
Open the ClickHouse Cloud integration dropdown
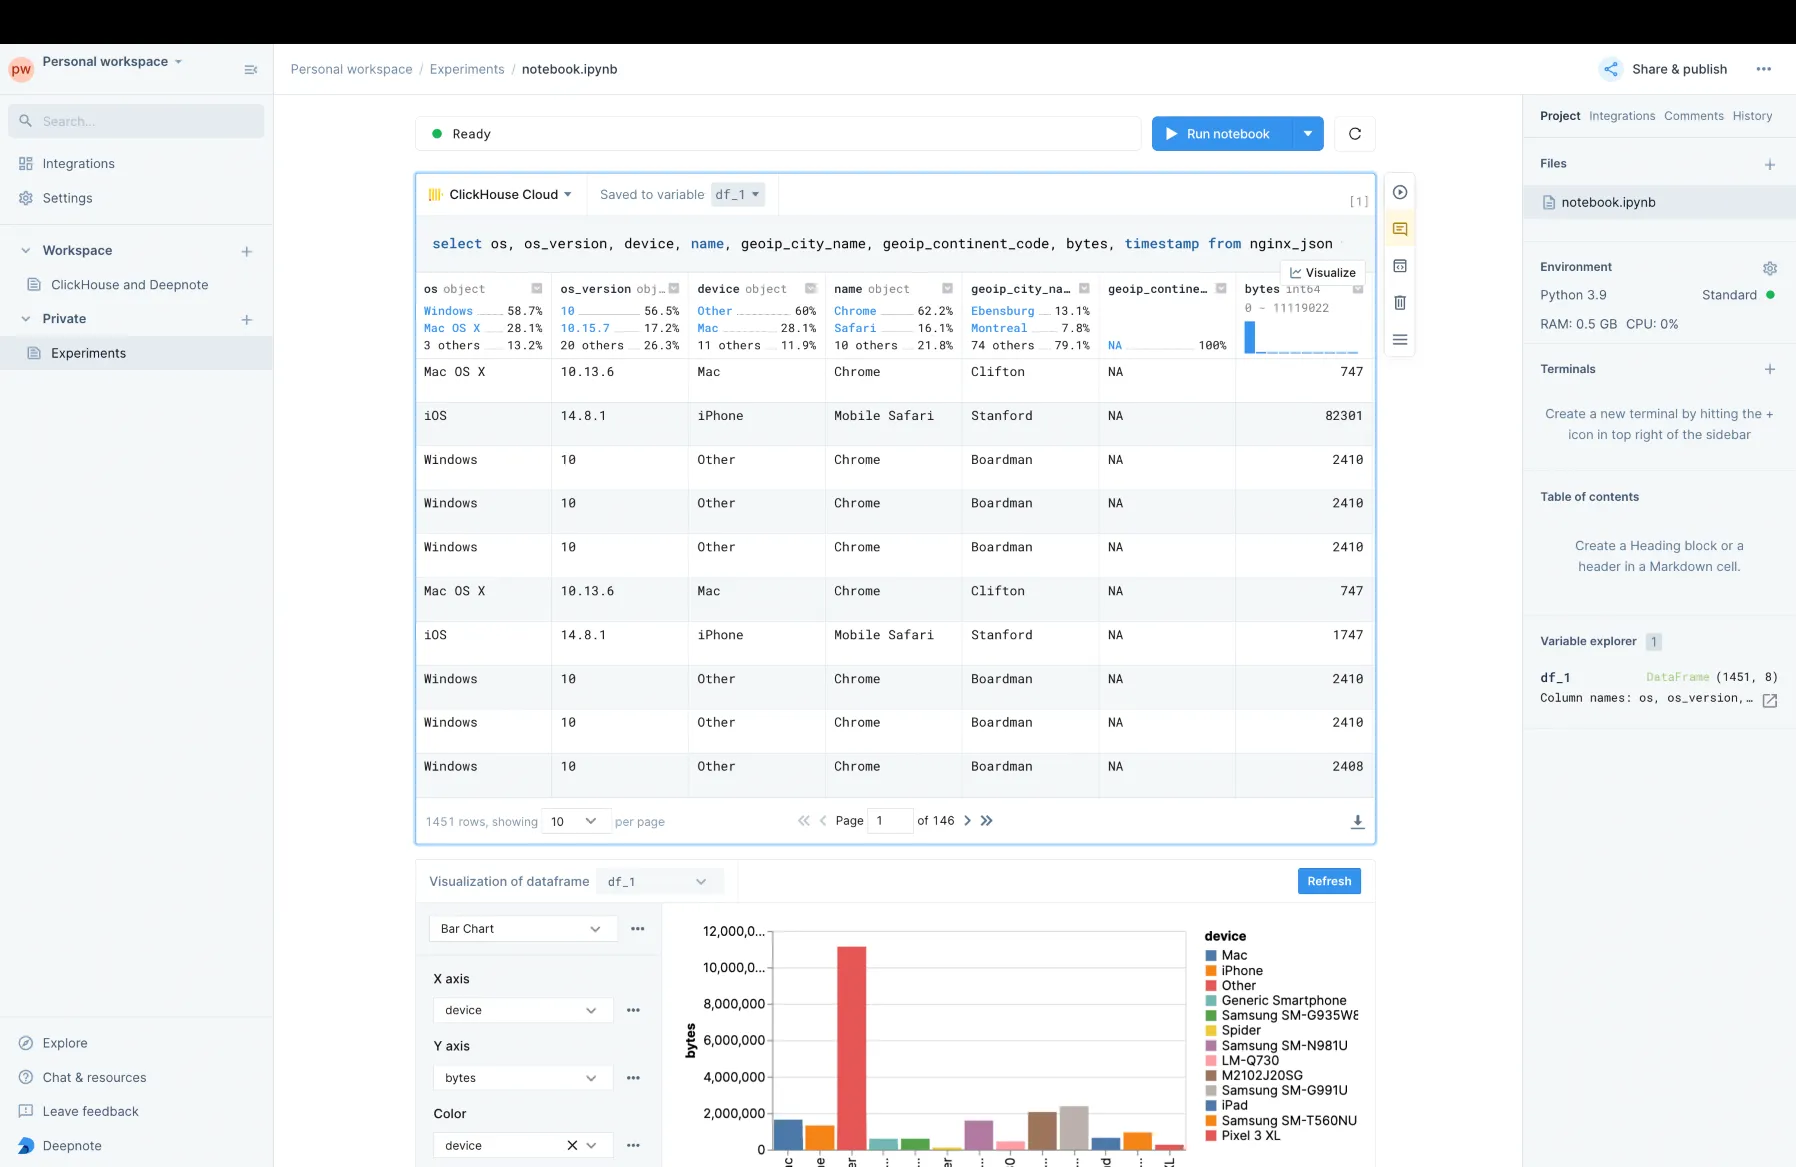[500, 195]
